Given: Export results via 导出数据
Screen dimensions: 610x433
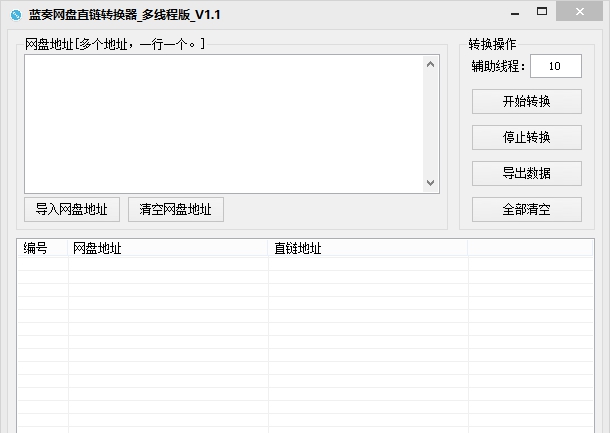Looking at the screenshot, I should click(527, 174).
